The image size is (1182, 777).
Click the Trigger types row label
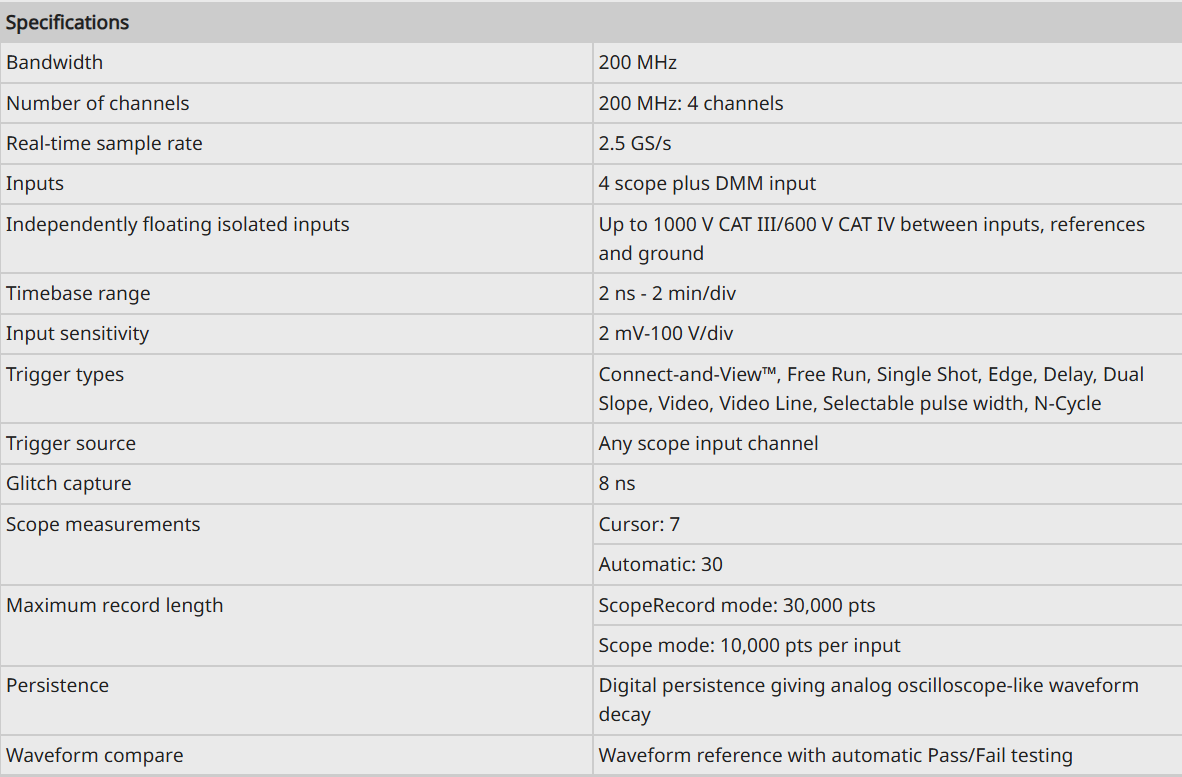pos(65,374)
